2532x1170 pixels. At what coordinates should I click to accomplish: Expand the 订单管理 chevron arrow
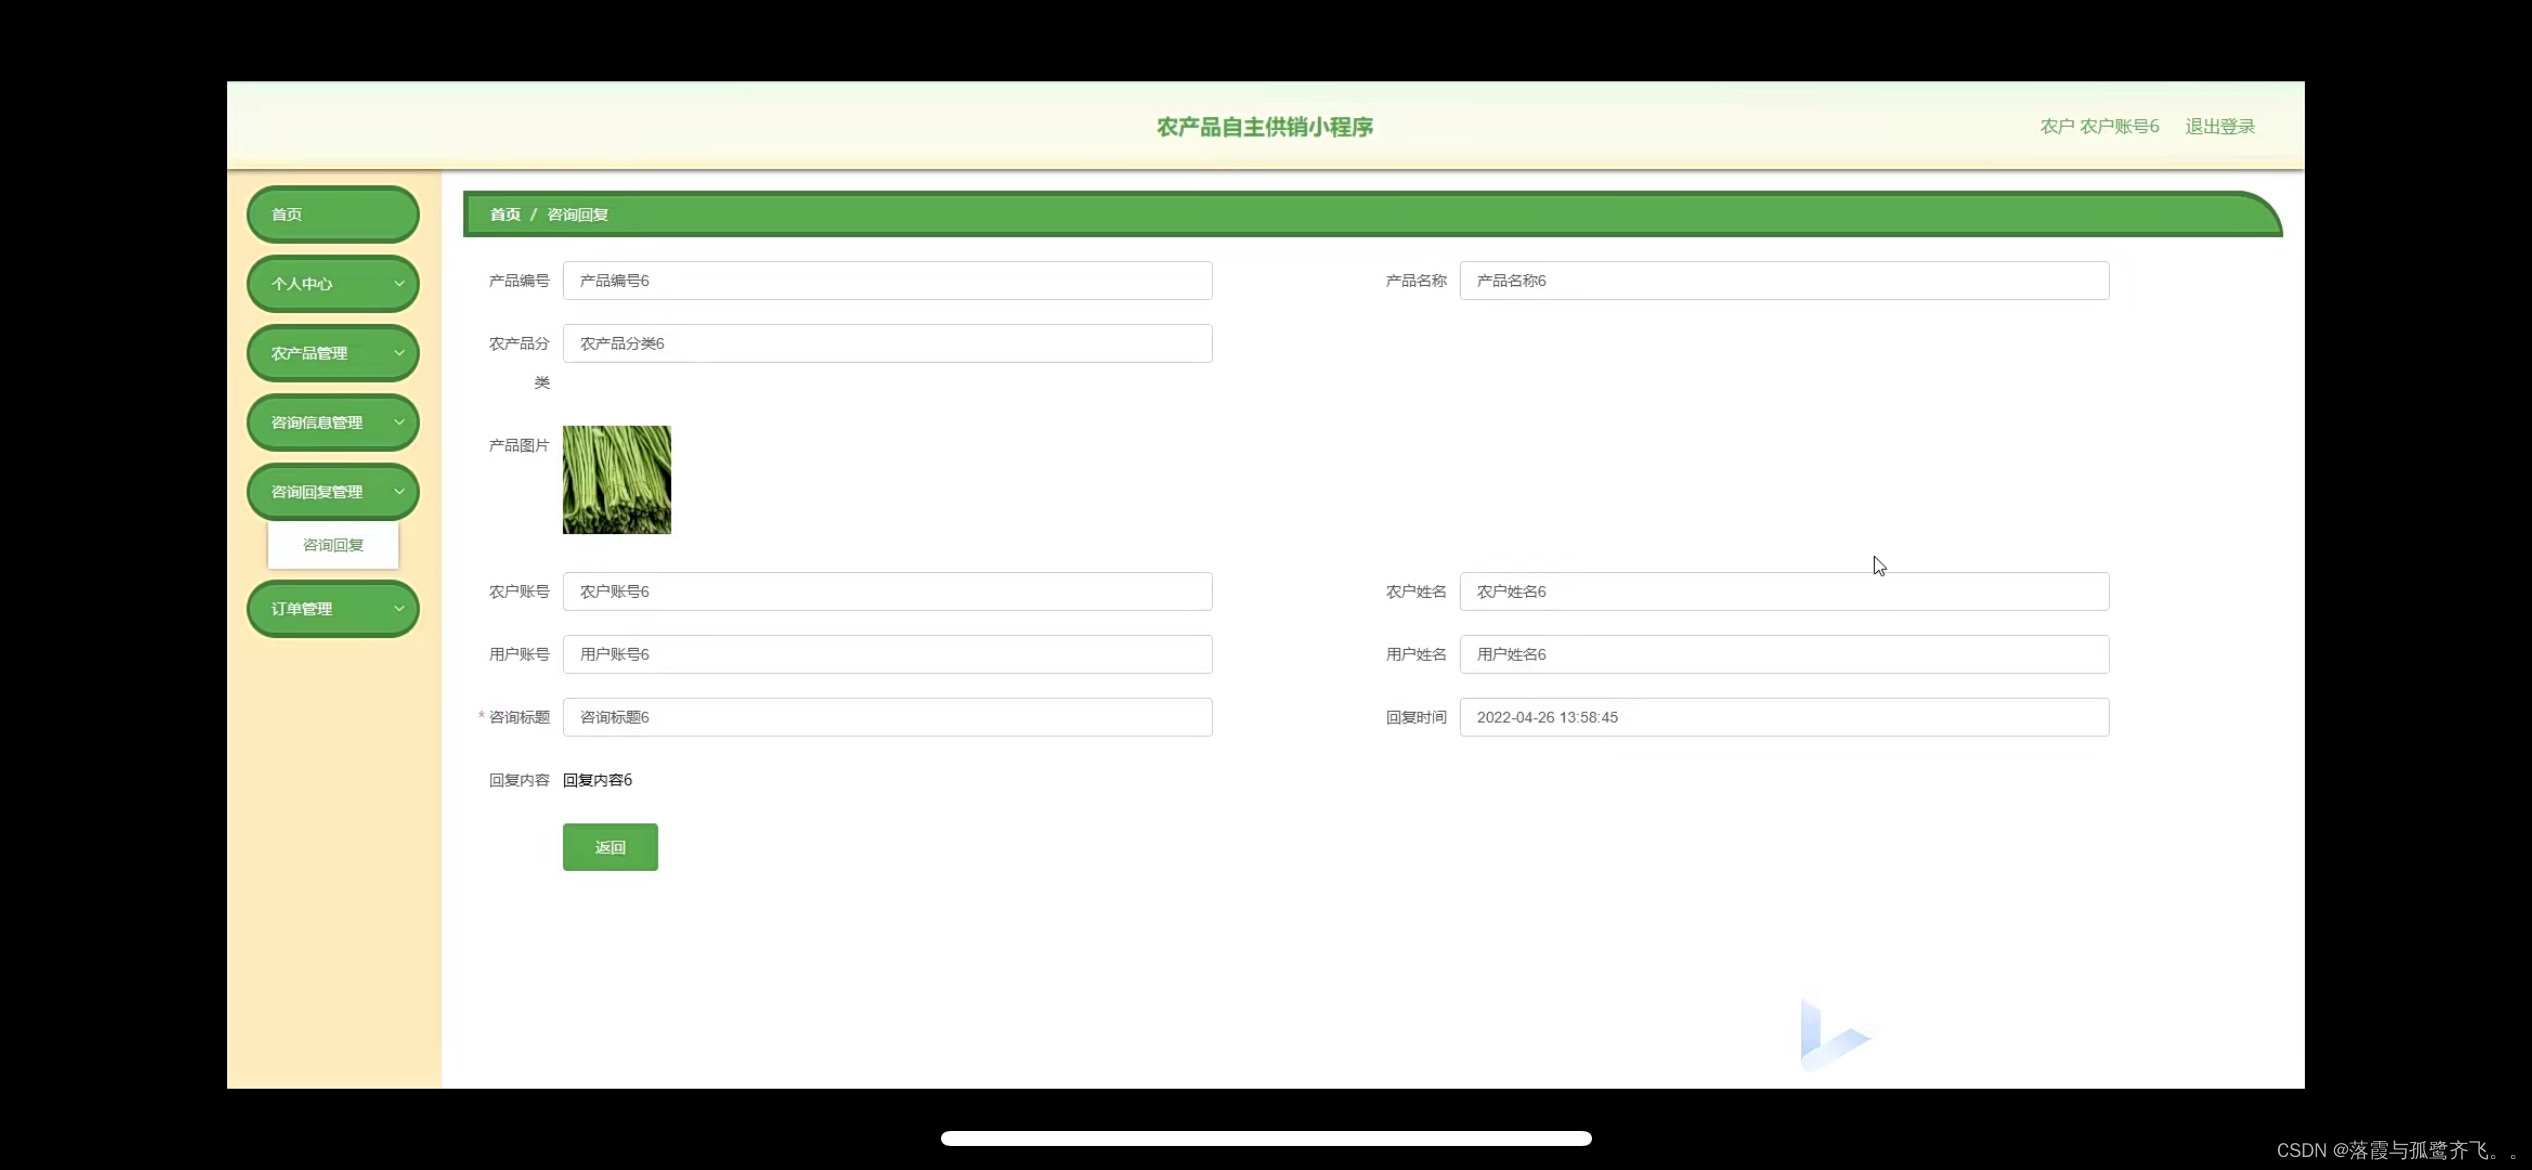[x=399, y=608]
